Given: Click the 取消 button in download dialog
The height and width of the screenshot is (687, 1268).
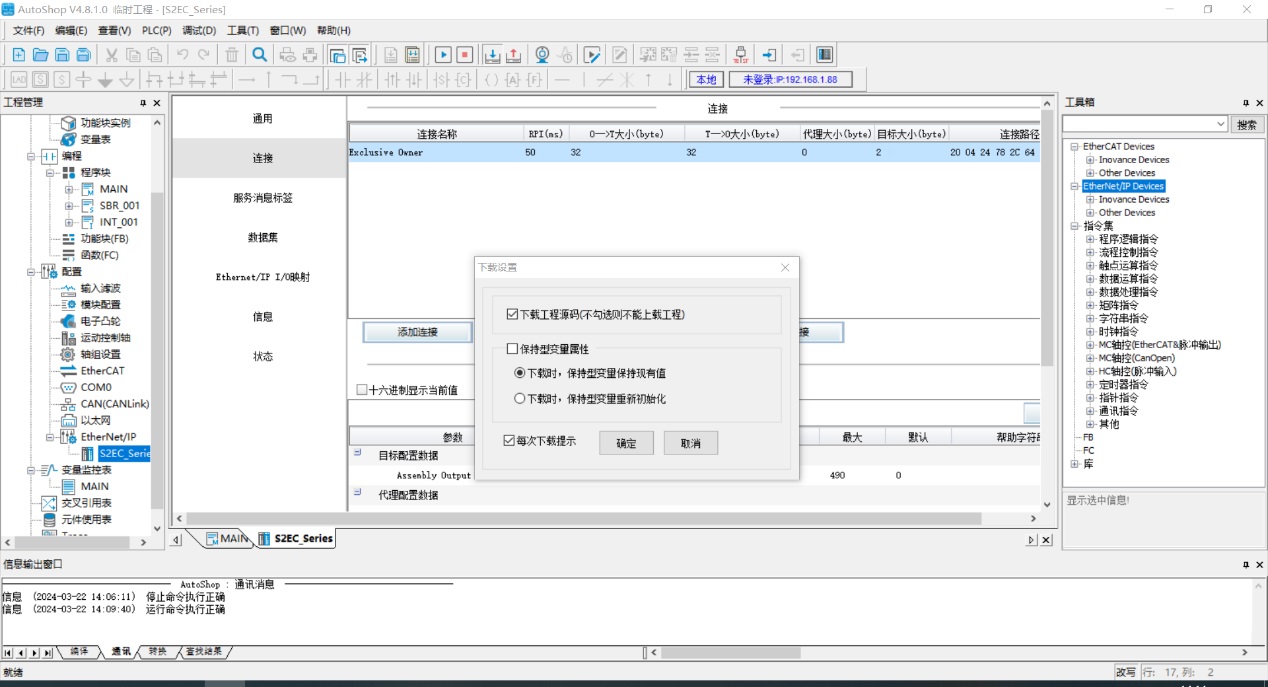Looking at the screenshot, I should (x=690, y=443).
